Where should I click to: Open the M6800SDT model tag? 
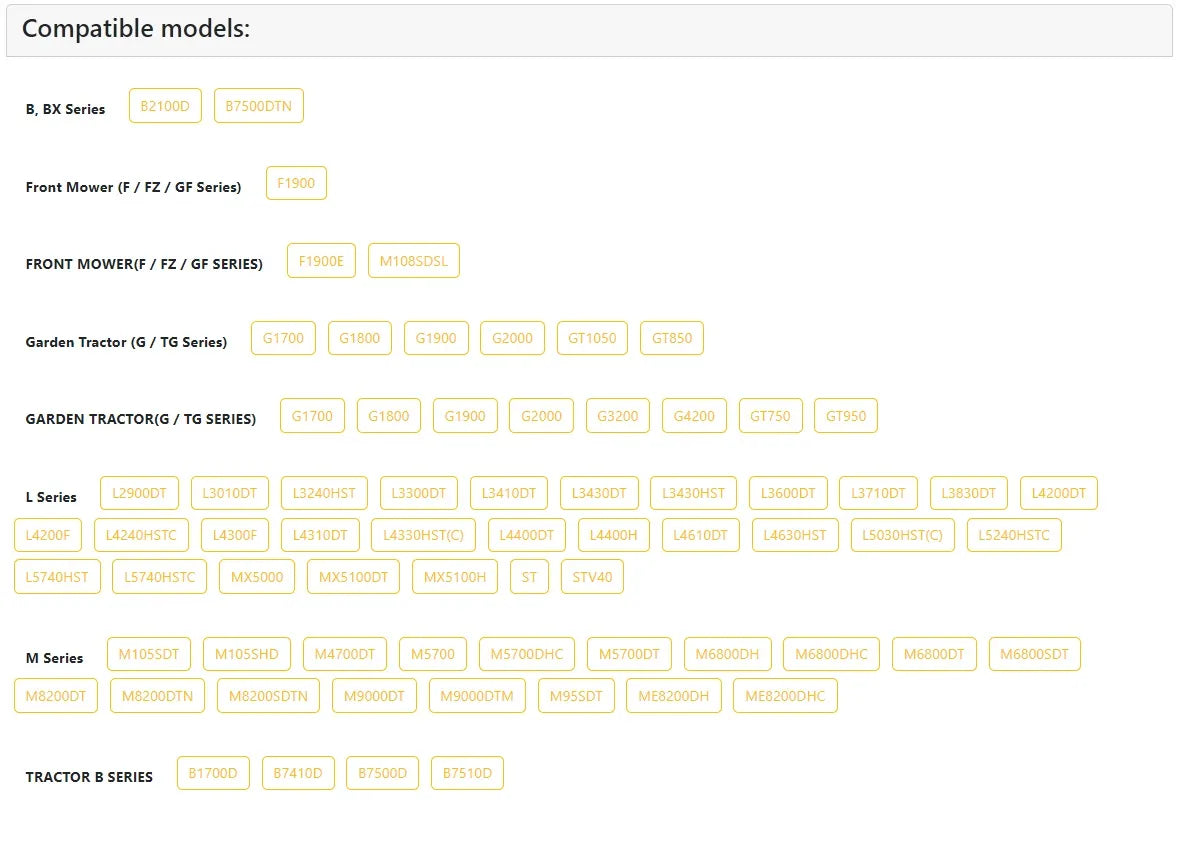1034,654
